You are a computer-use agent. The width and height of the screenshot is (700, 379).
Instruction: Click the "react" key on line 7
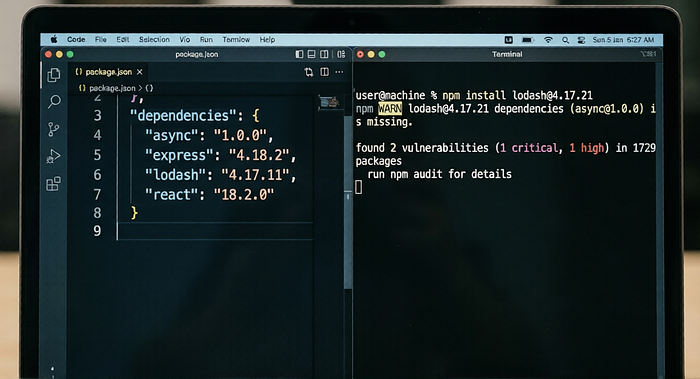coord(172,194)
